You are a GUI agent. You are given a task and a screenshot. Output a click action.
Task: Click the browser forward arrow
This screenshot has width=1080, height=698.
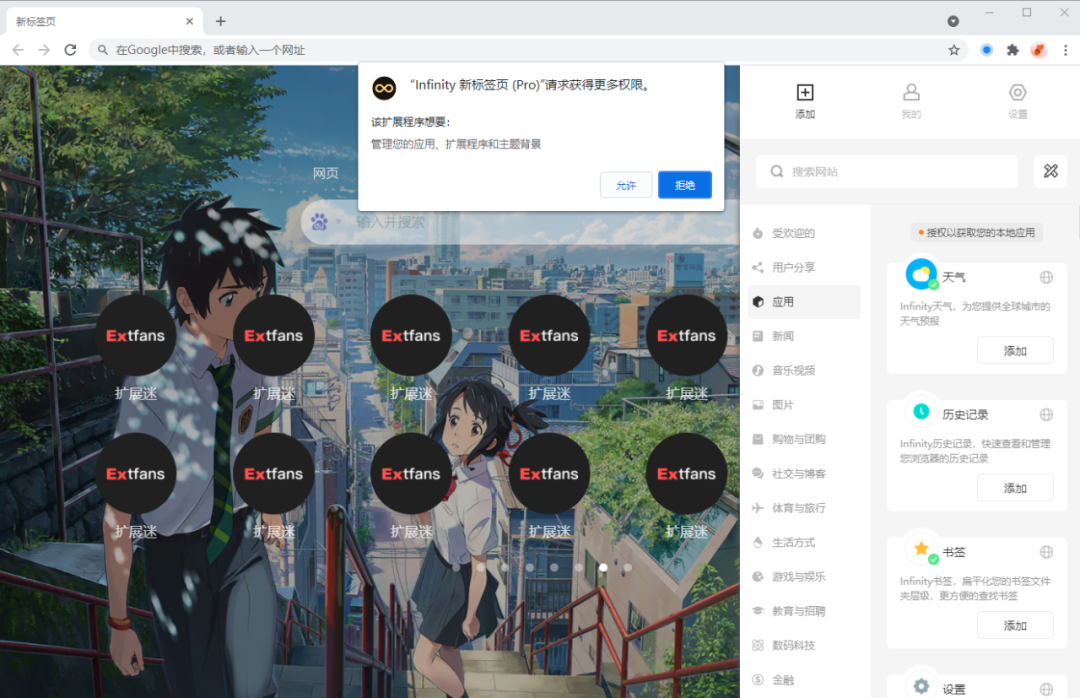44,50
